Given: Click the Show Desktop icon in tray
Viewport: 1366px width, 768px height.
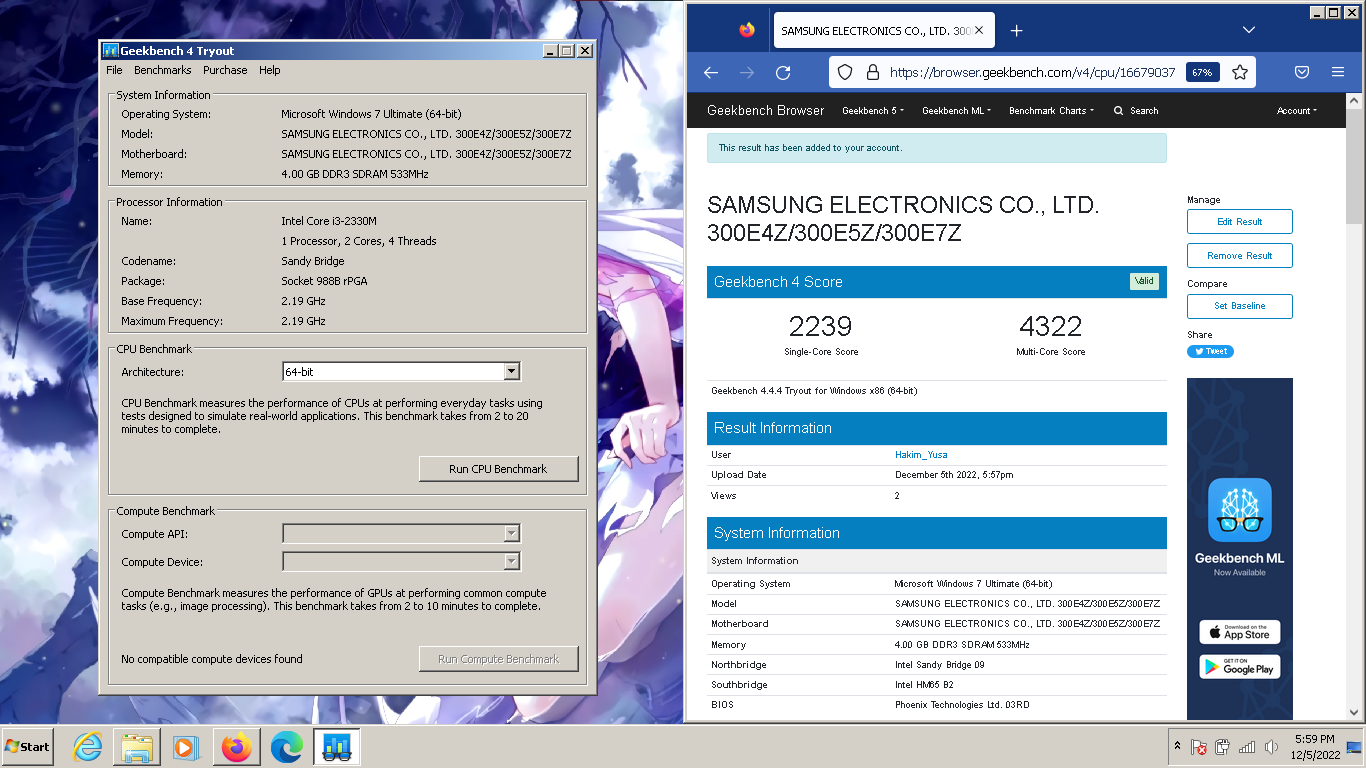Looking at the screenshot, I should (x=1355, y=747).
